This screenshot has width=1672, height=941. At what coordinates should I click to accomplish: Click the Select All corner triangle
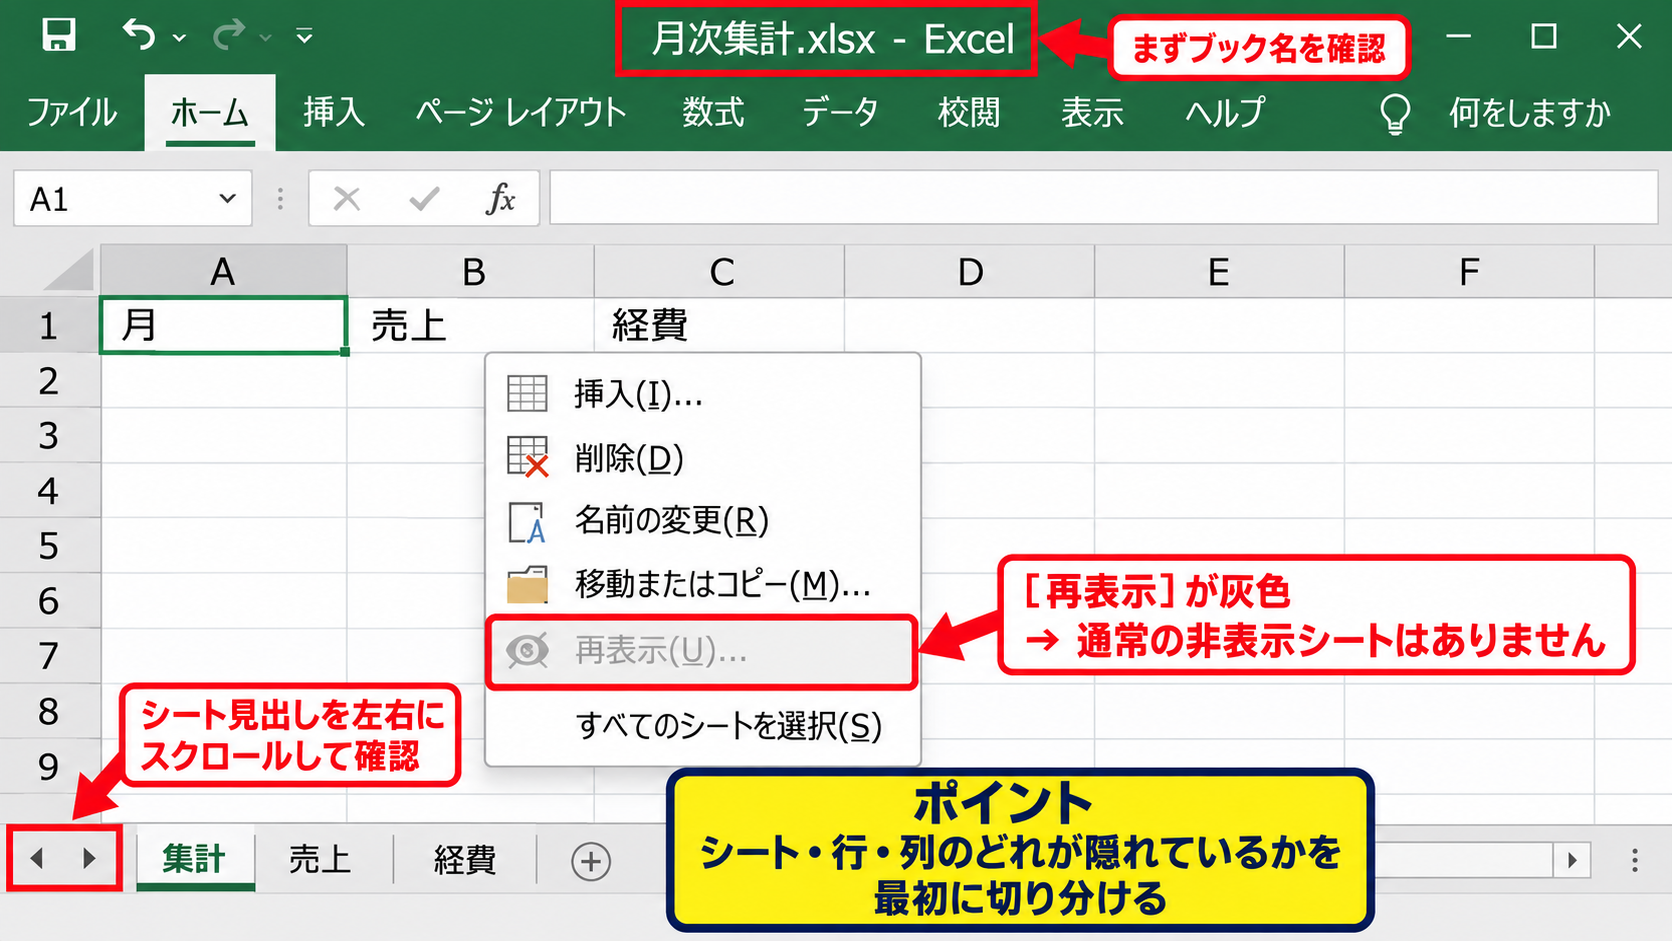click(x=68, y=271)
